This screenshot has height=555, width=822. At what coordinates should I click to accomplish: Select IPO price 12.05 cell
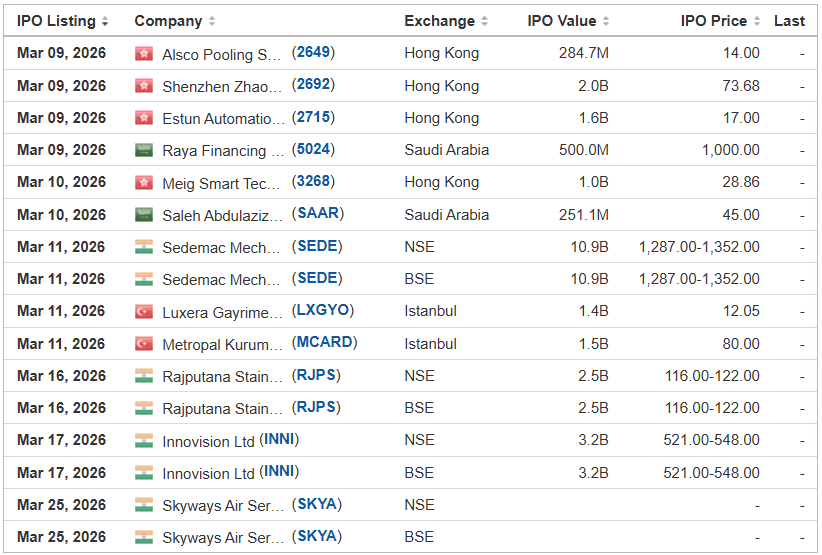[741, 311]
